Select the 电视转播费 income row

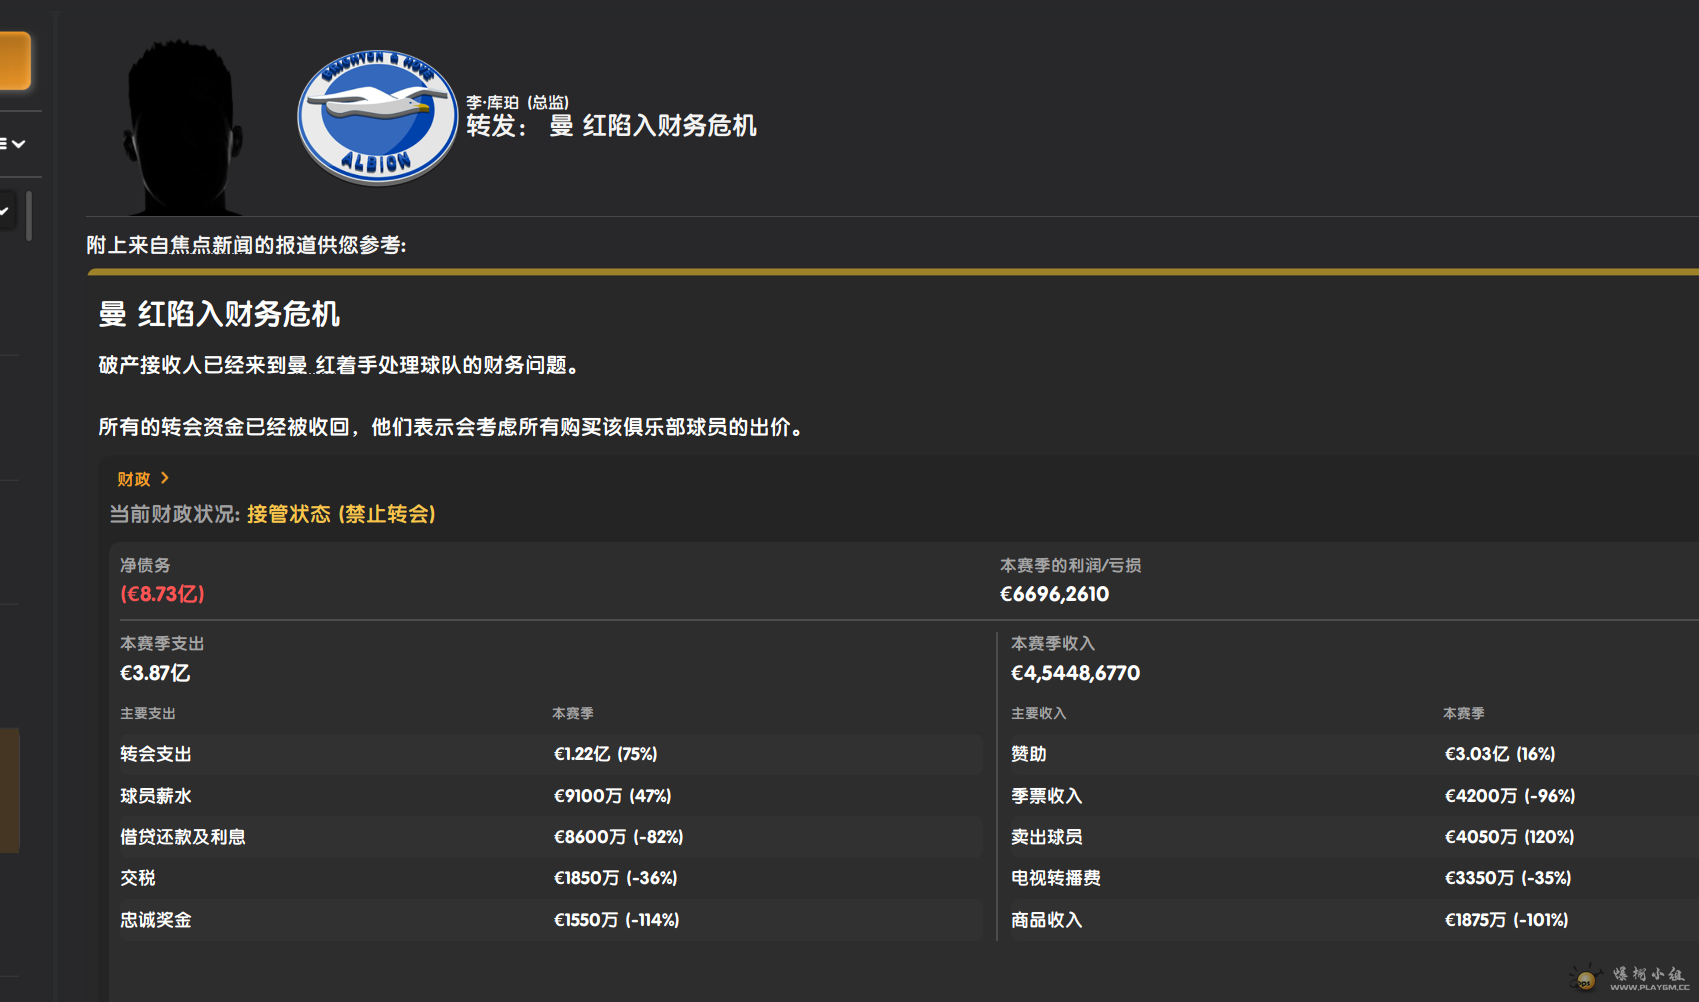1350,878
